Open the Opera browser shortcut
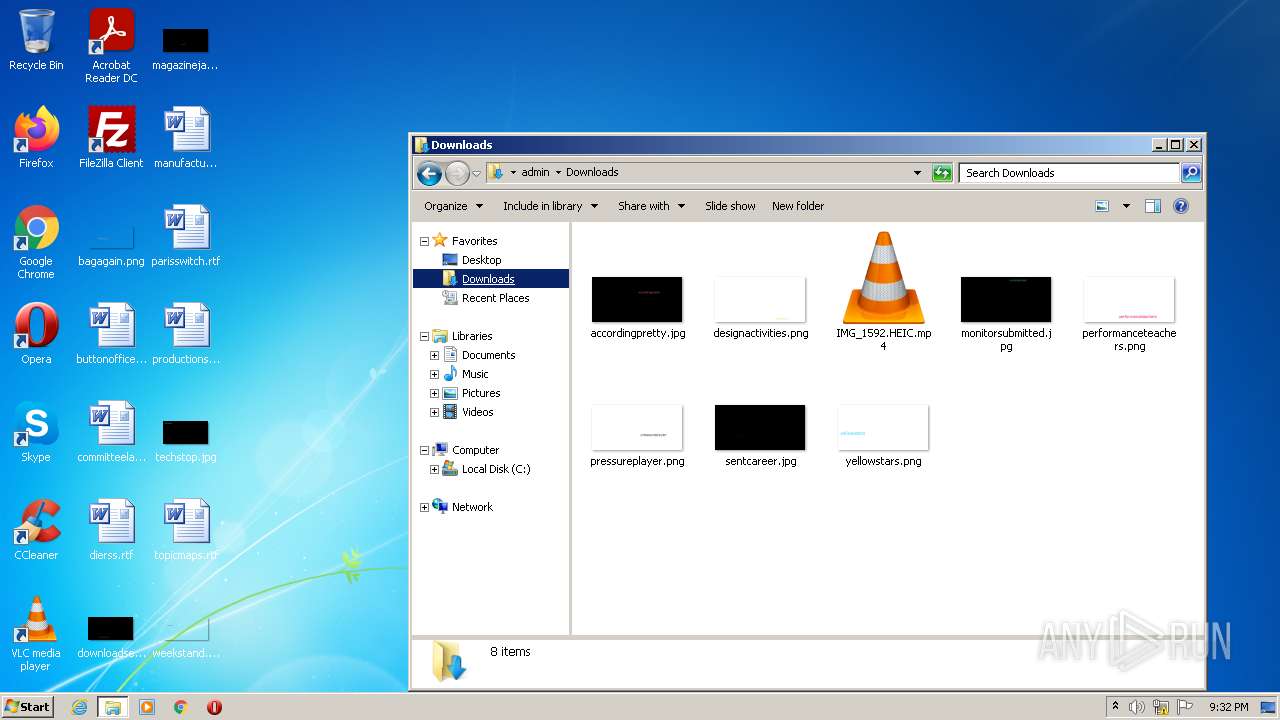 36,334
